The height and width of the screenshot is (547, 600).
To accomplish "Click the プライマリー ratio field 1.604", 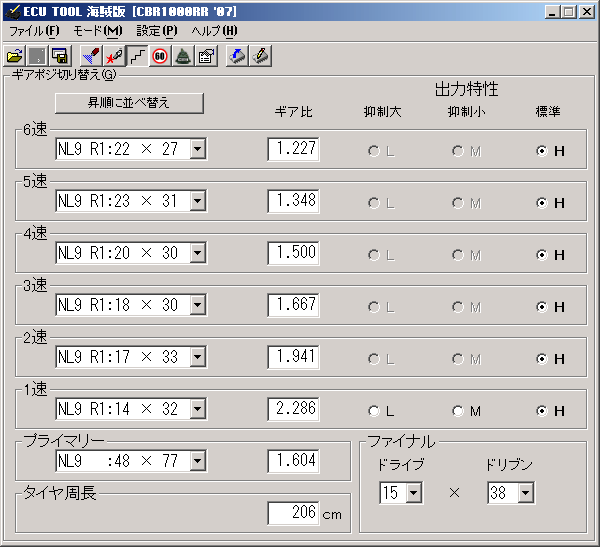I will coord(293,461).
